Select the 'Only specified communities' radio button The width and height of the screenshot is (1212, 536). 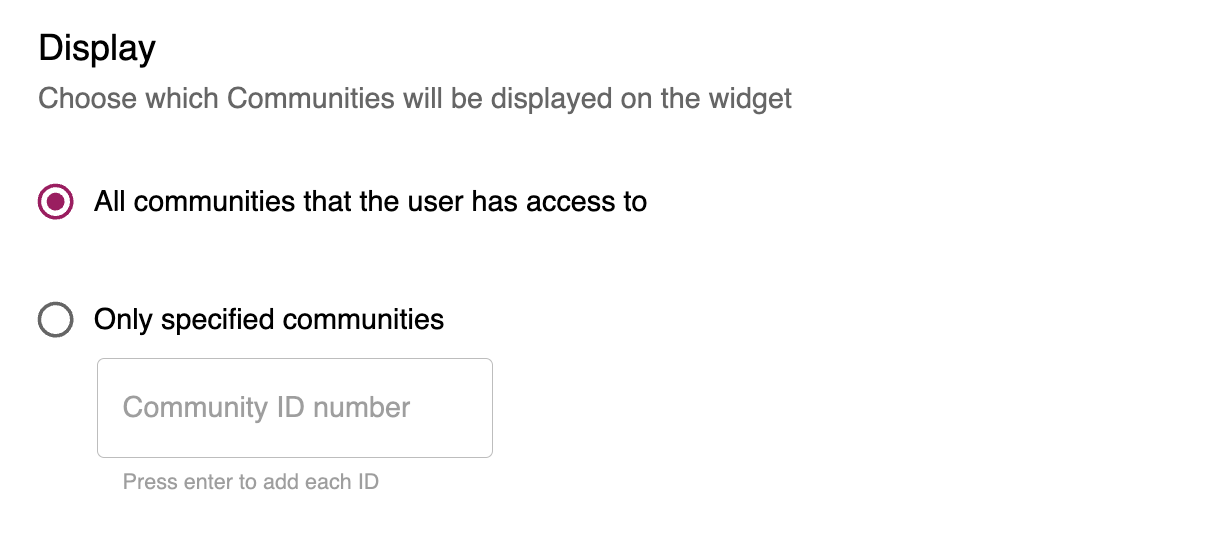coord(55,320)
